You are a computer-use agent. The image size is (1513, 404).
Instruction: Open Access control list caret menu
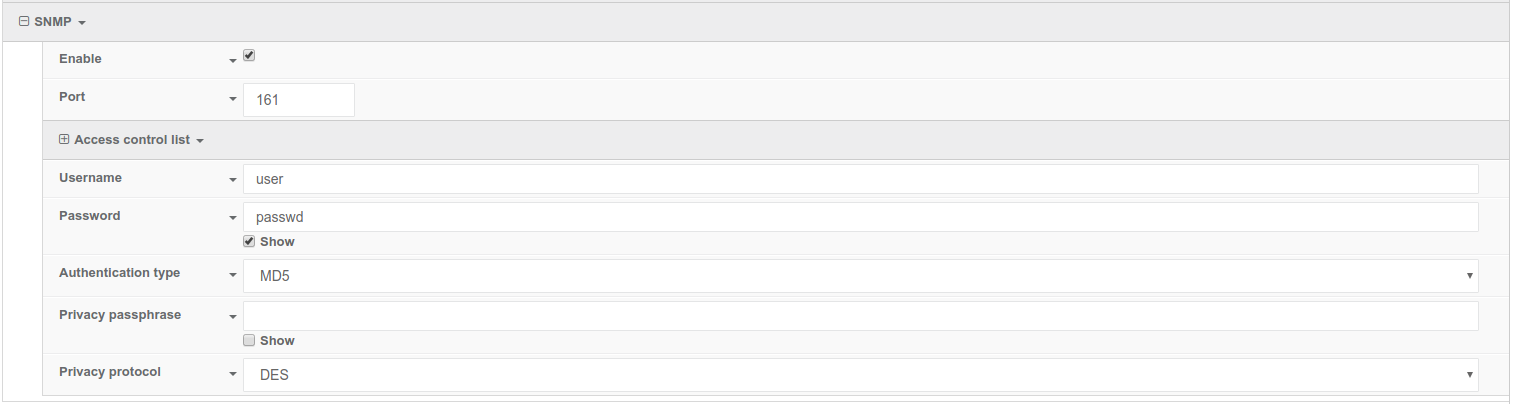(200, 141)
